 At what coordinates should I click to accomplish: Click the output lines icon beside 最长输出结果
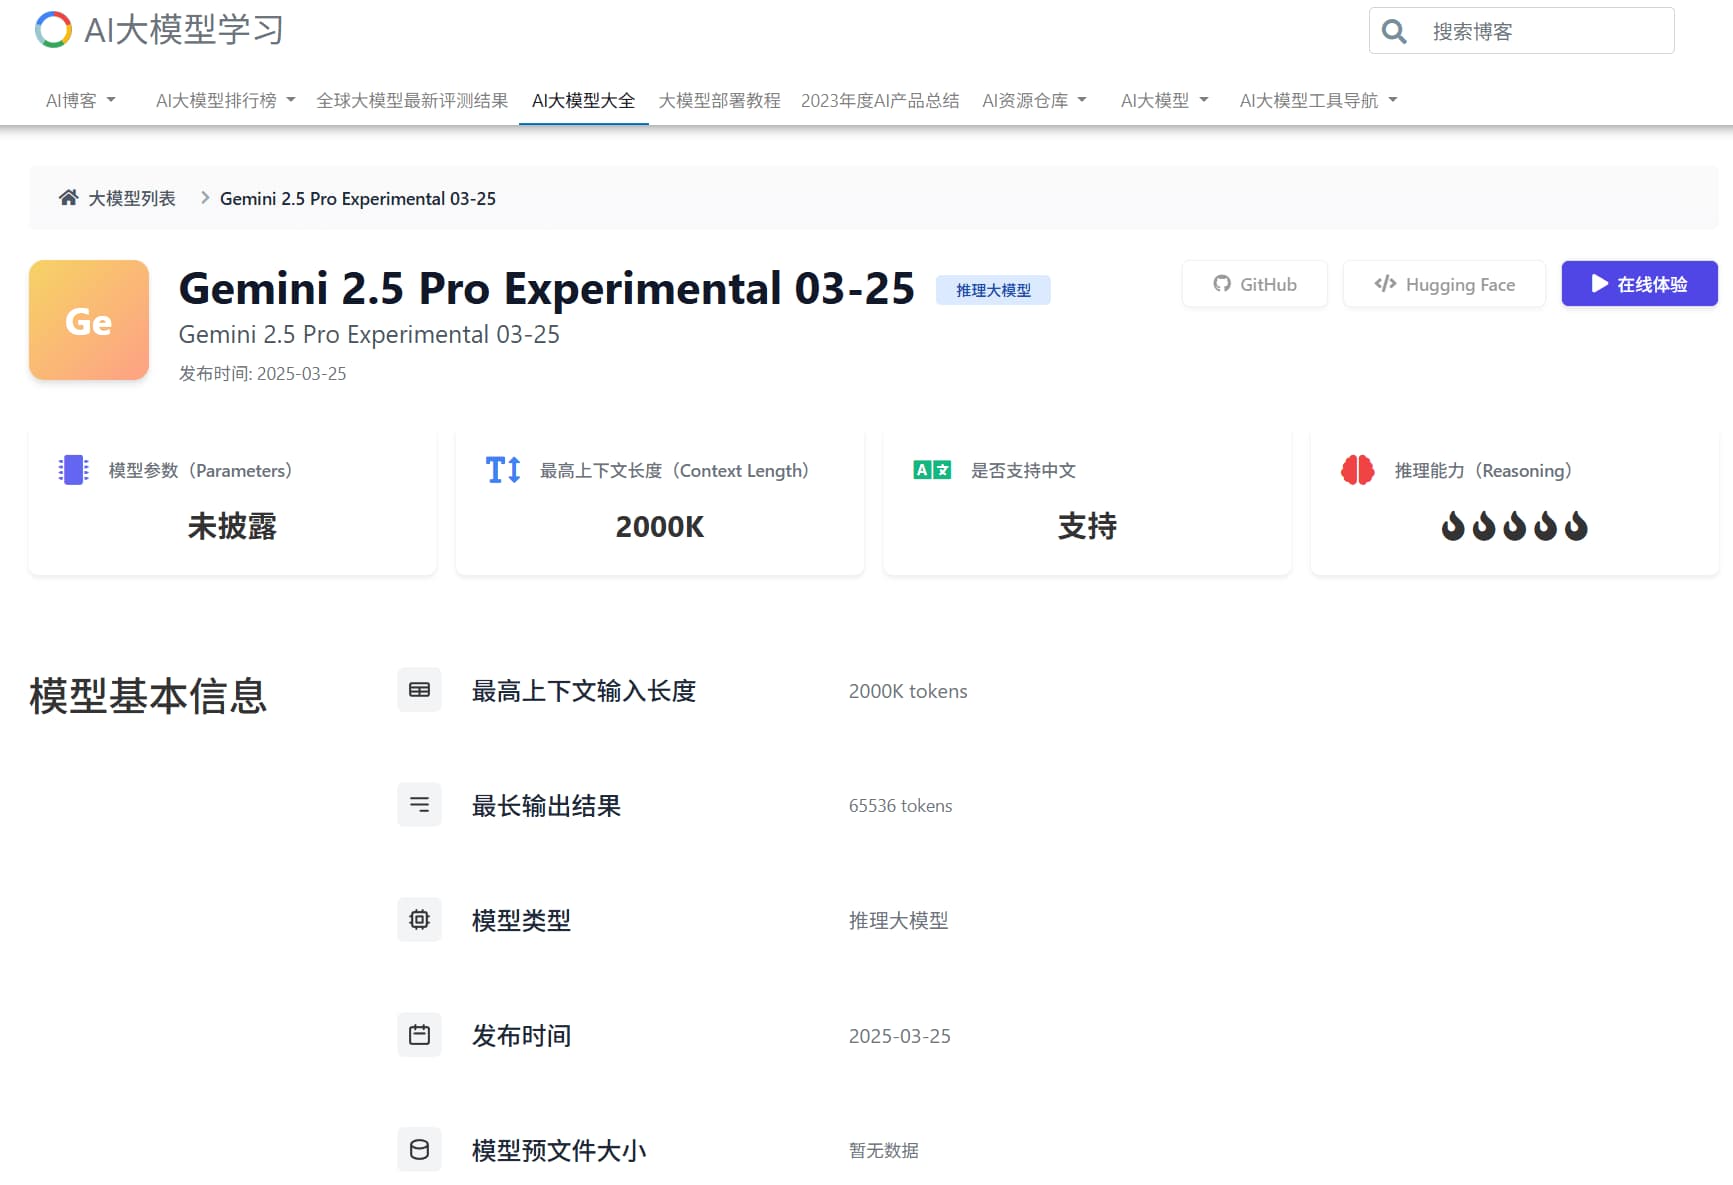[419, 804]
